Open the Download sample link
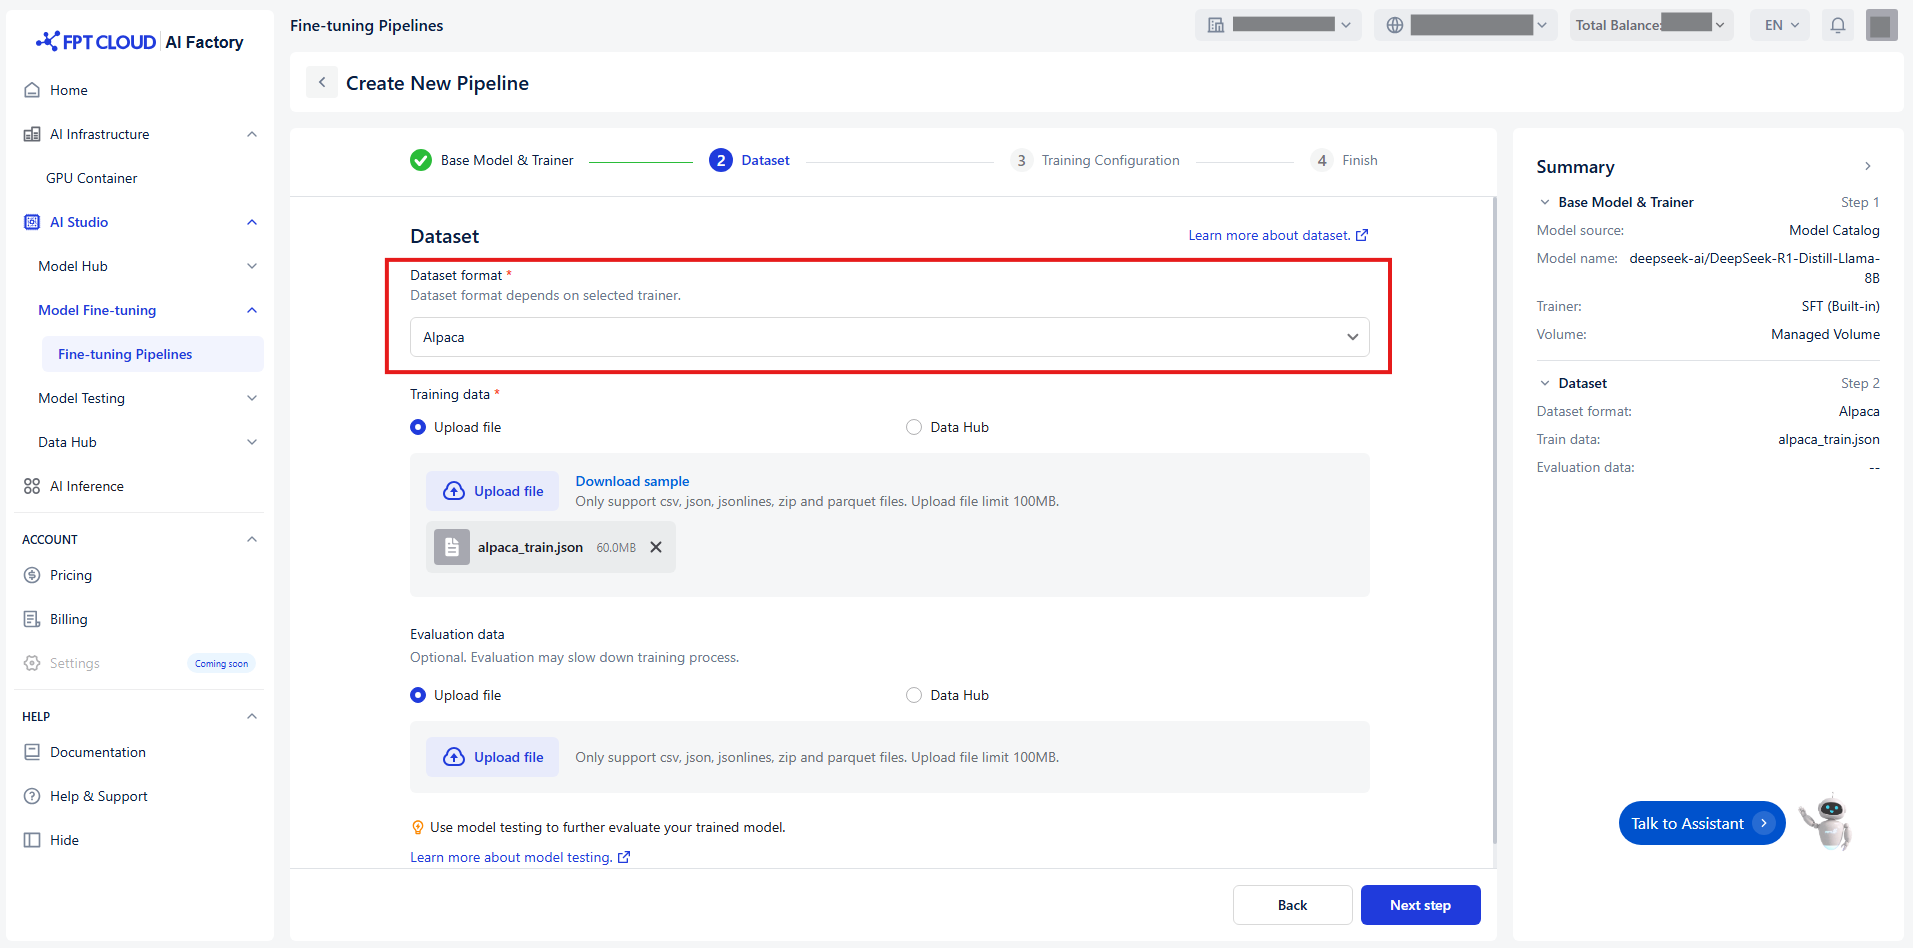Image resolution: width=1913 pixels, height=948 pixels. (x=632, y=481)
